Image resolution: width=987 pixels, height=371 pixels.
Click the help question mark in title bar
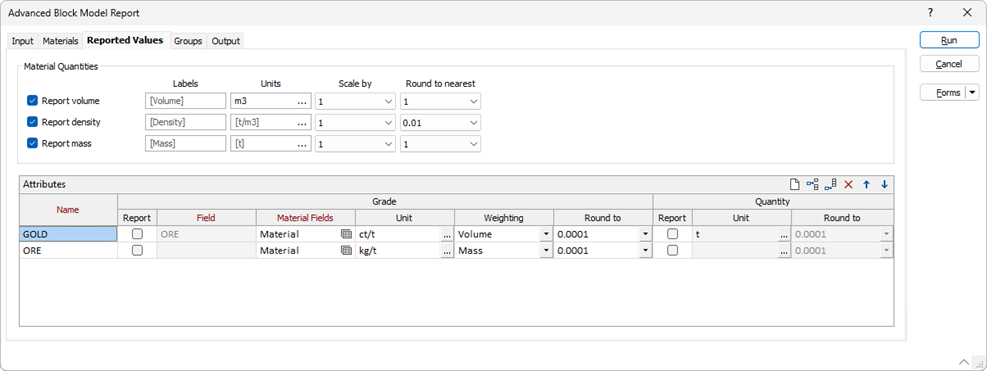[x=930, y=13]
